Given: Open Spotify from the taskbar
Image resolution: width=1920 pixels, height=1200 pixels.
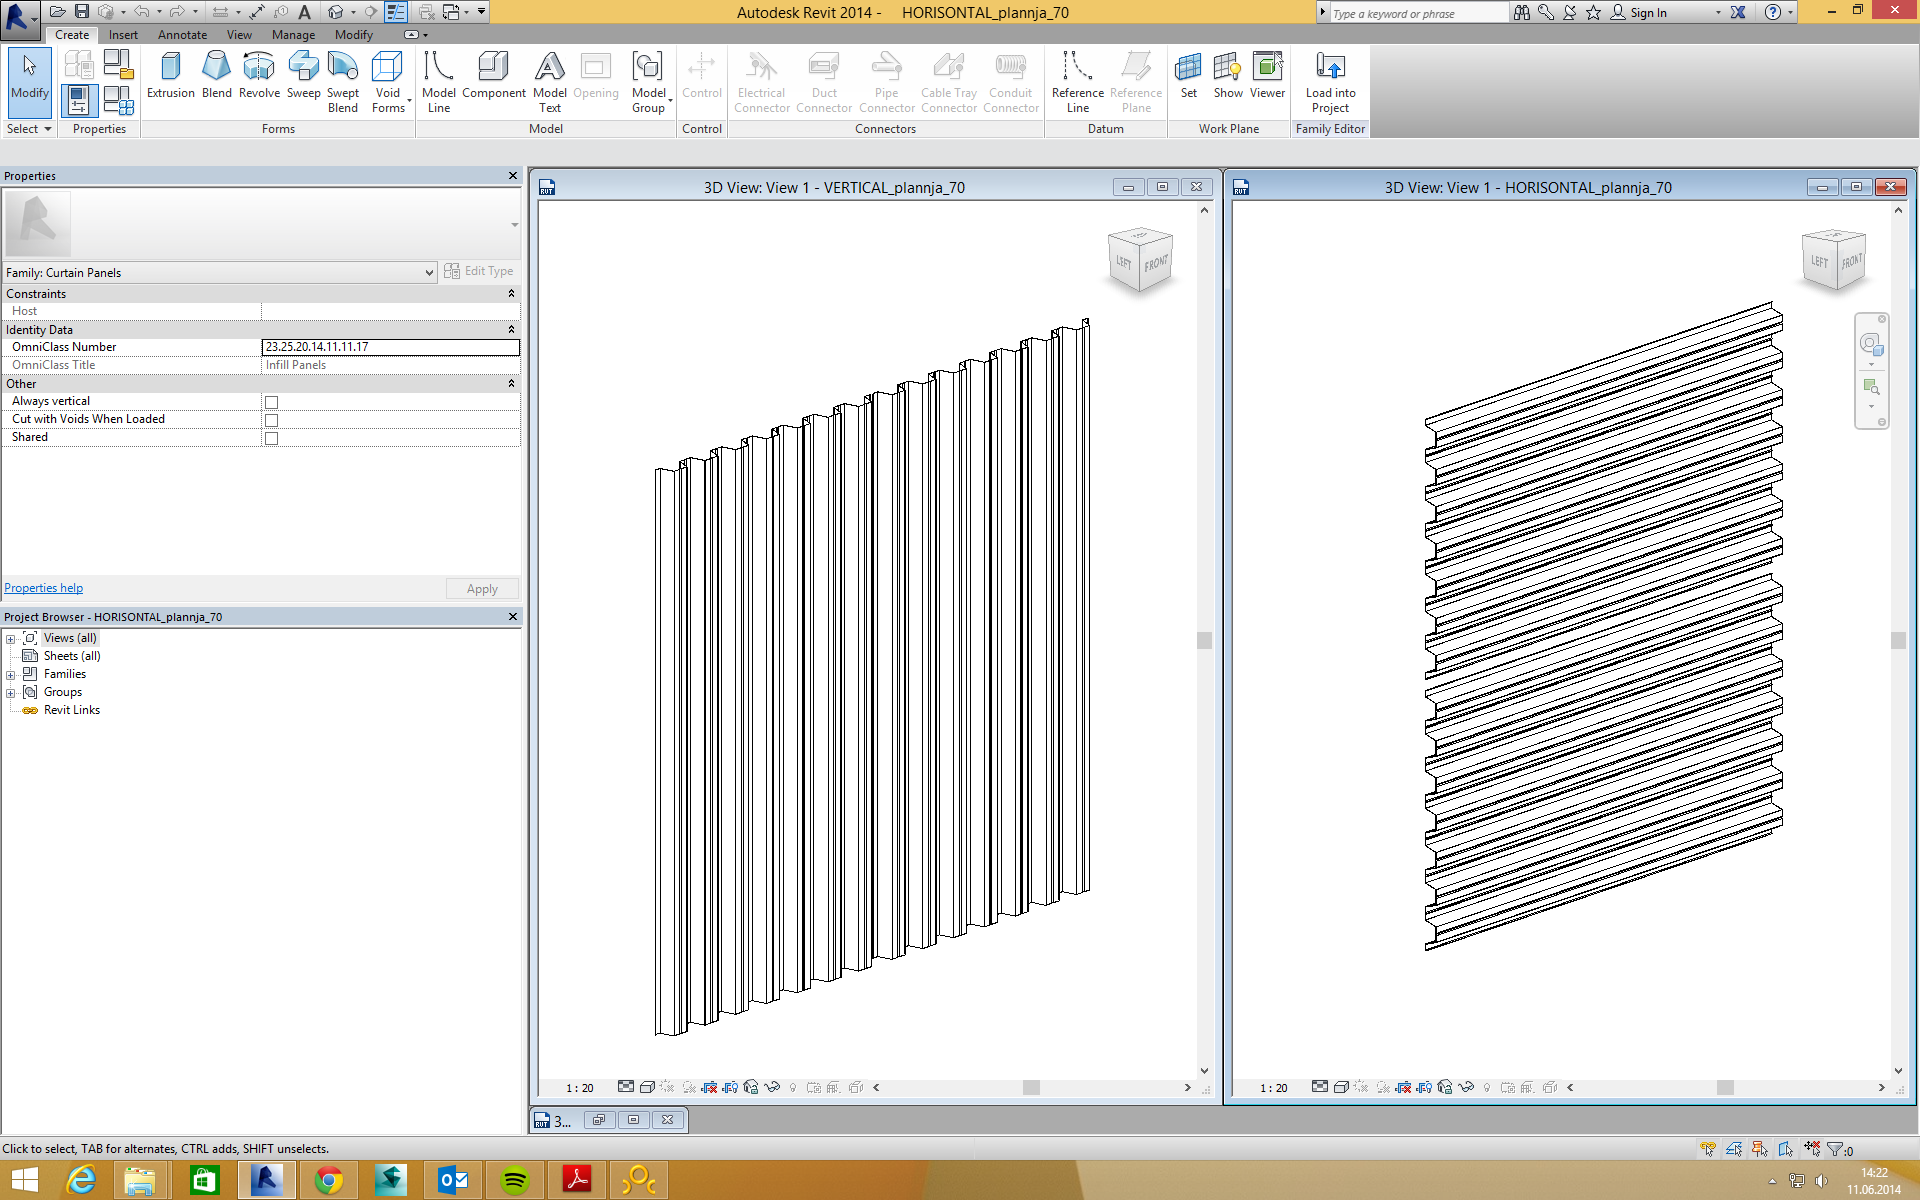Looking at the screenshot, I should (515, 1180).
